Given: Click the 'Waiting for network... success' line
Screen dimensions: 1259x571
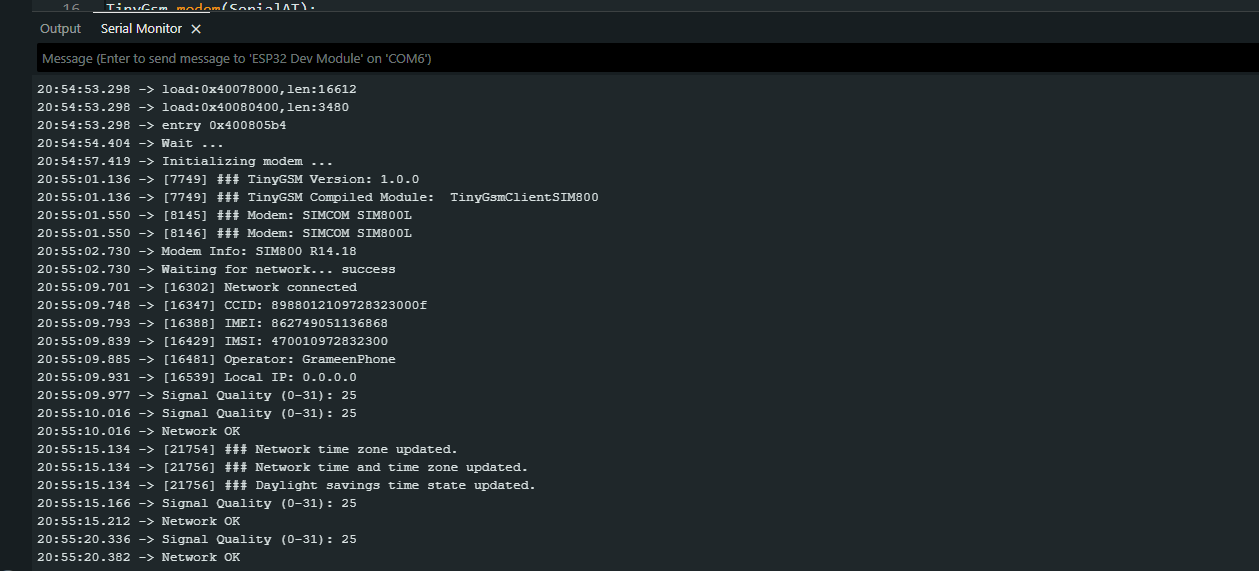Looking at the screenshot, I should tap(278, 269).
